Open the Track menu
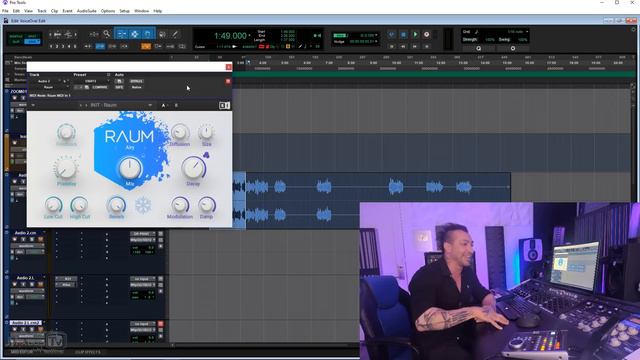This screenshot has height=360, width=640. (42, 11)
